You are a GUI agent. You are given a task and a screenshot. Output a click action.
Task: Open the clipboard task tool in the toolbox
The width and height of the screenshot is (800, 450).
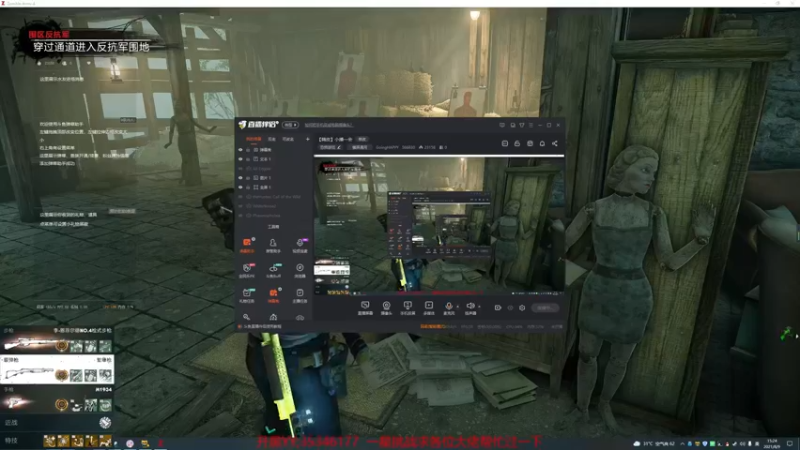click(300, 295)
